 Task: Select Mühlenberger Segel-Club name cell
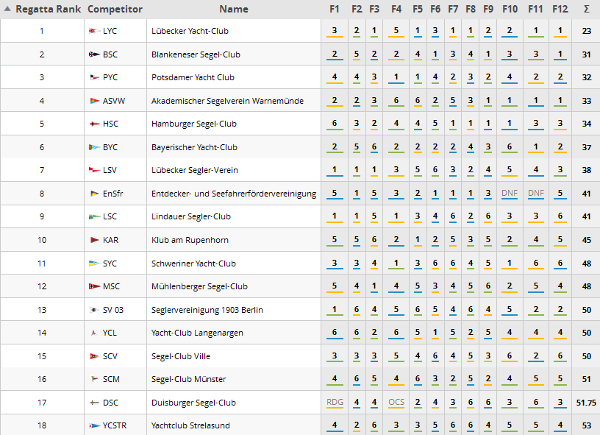point(199,286)
